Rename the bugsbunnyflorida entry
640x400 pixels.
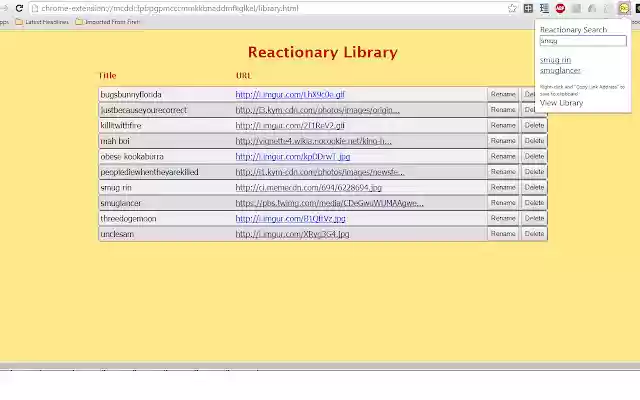(x=503, y=94)
